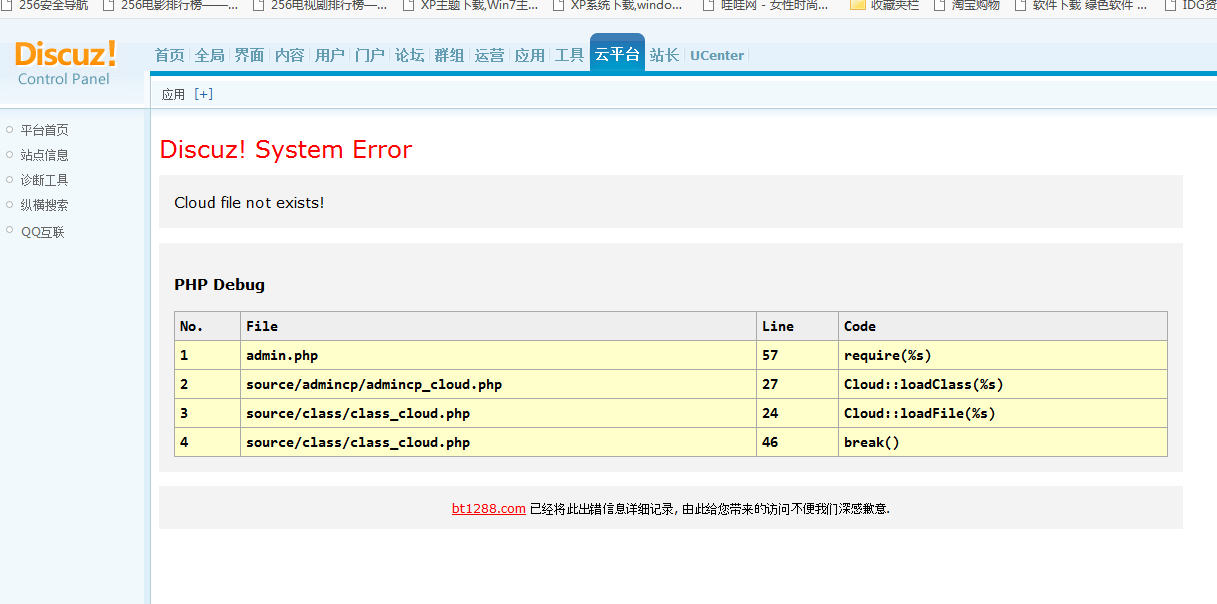This screenshot has width=1217, height=604.
Task: Click the Cloud::loadClass(%s) code cell
Action: [1003, 384]
